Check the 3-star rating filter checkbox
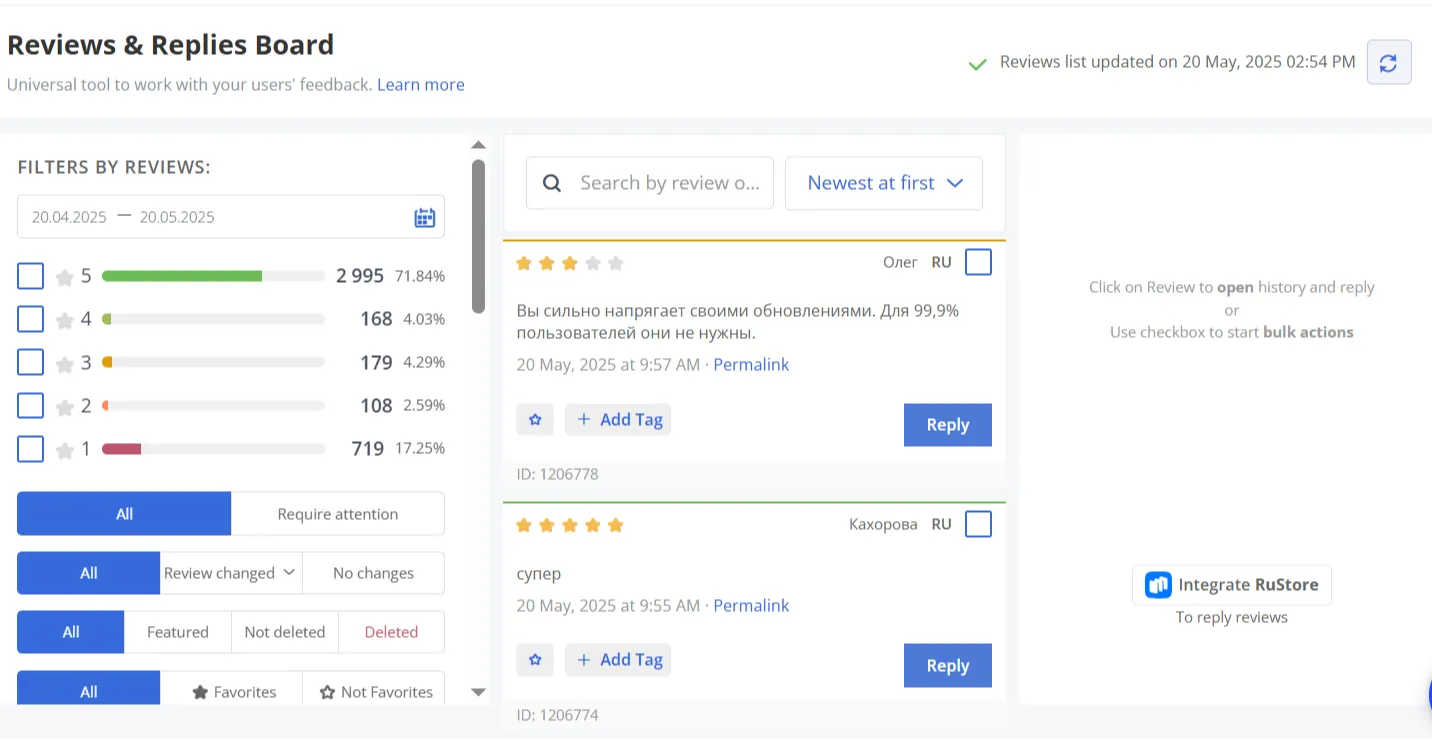The height and width of the screenshot is (743, 1432). [31, 362]
